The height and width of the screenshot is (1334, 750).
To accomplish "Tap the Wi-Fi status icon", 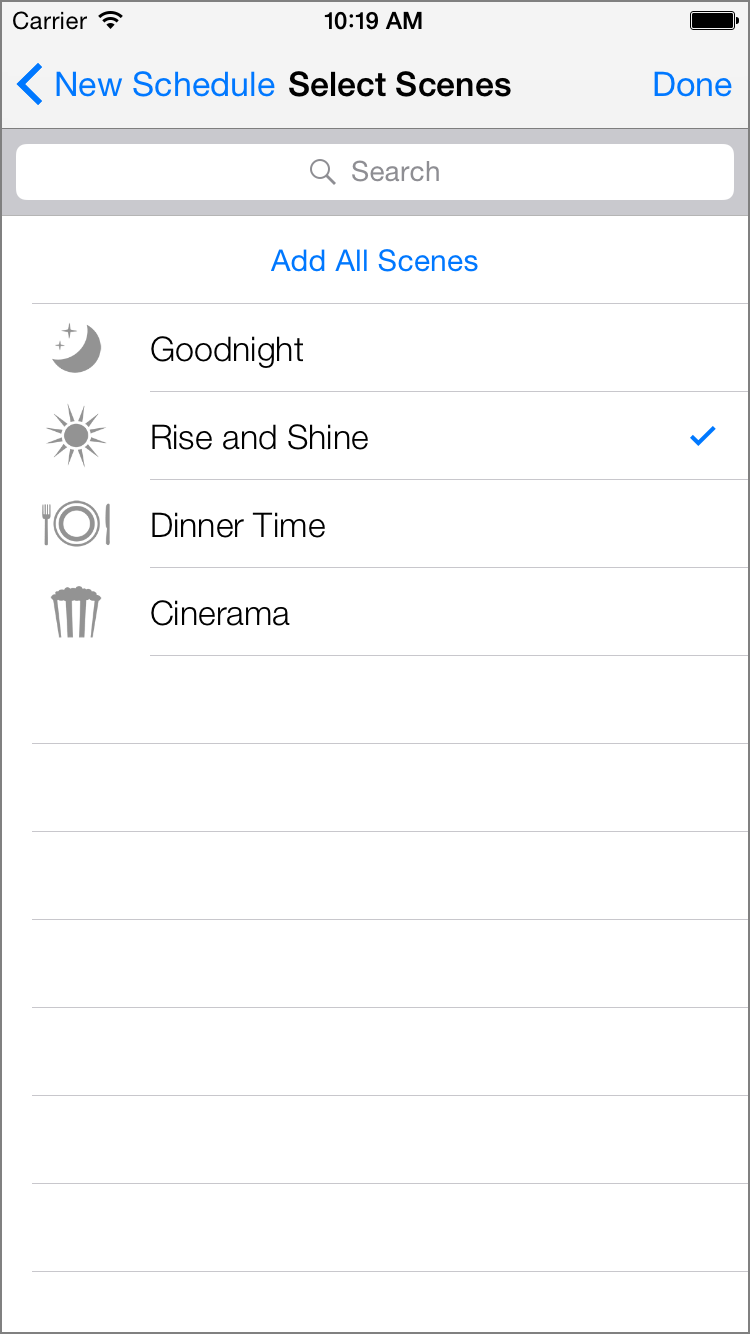I will pyautogui.click(x=111, y=20).
